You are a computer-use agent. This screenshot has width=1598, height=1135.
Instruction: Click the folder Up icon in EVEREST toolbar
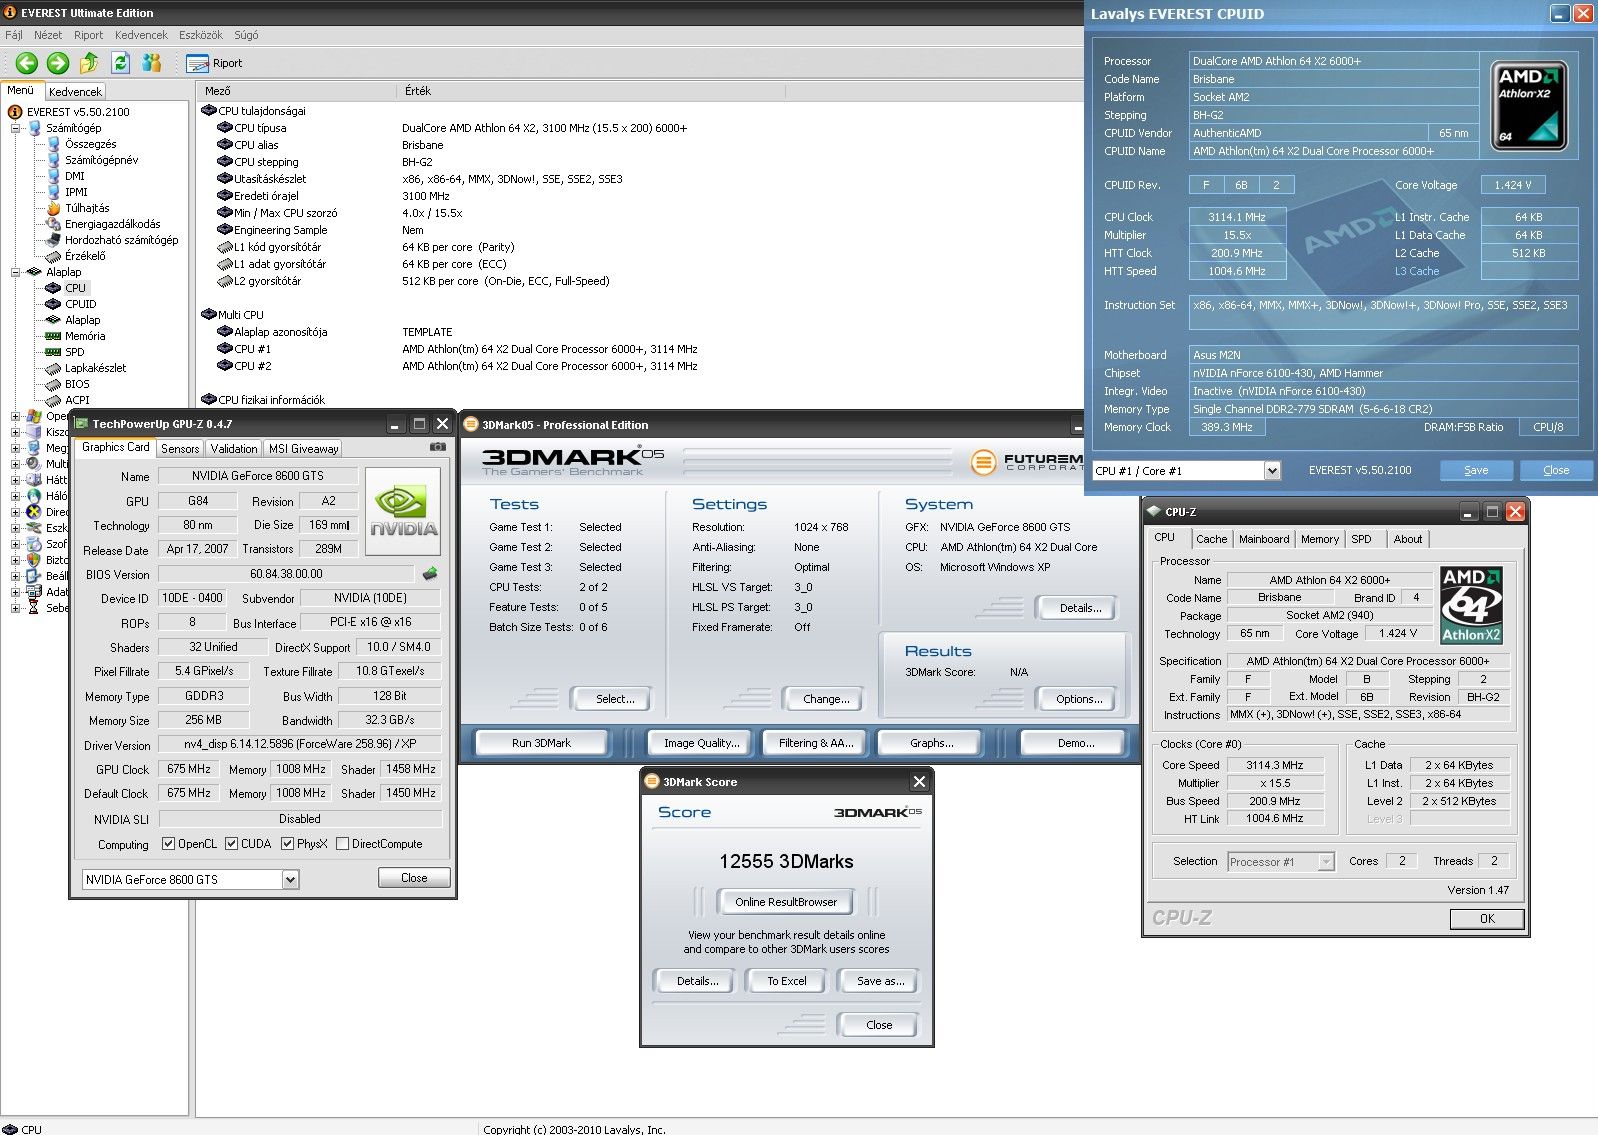[89, 63]
